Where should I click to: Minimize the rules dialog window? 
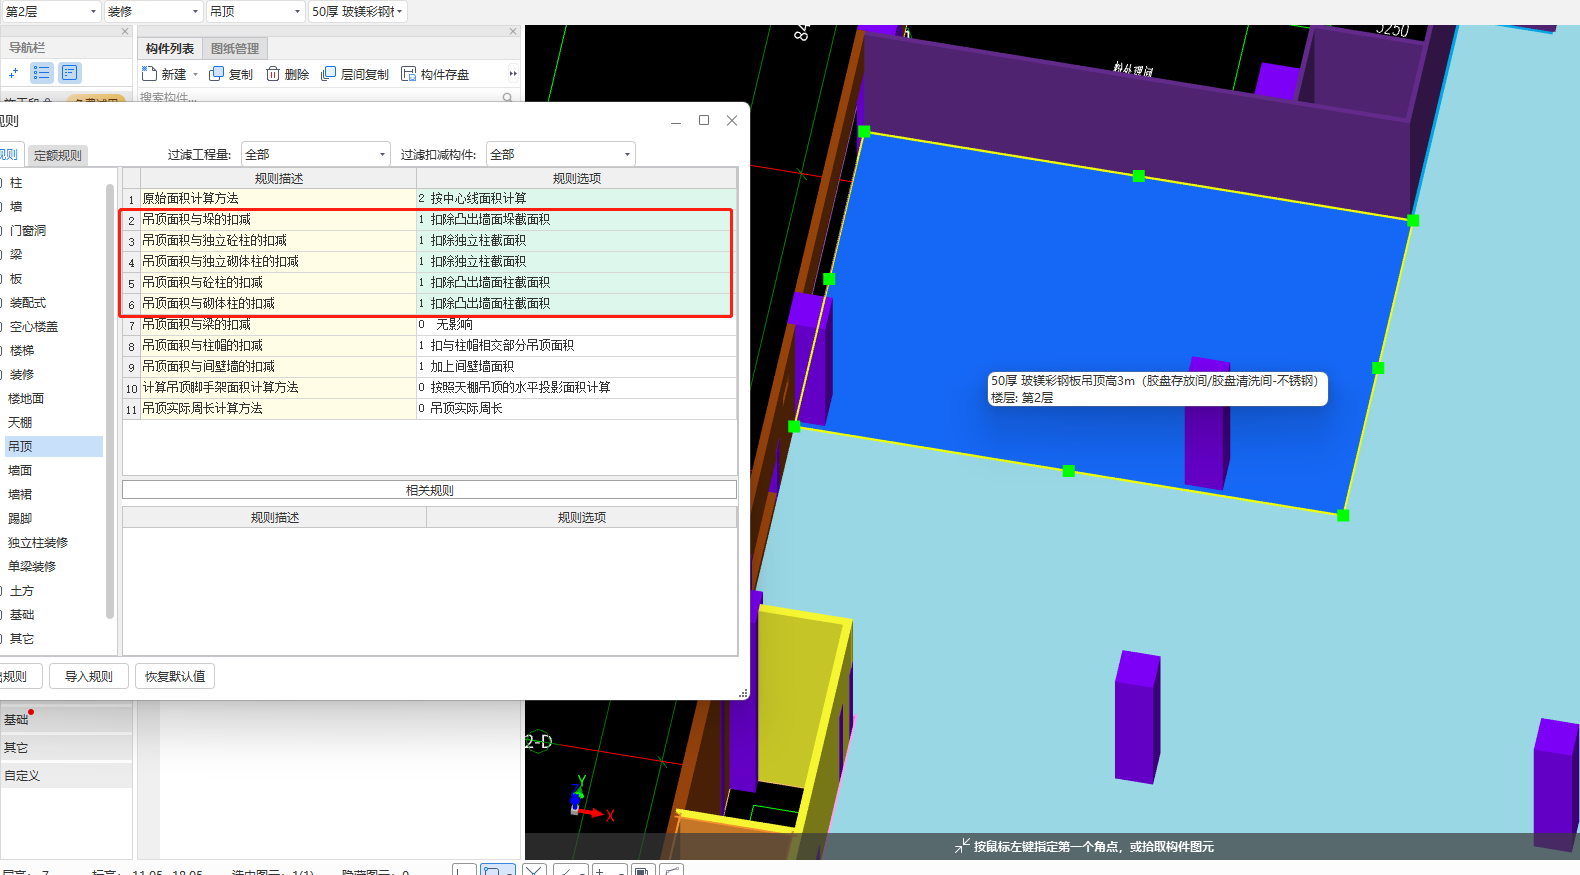(676, 120)
